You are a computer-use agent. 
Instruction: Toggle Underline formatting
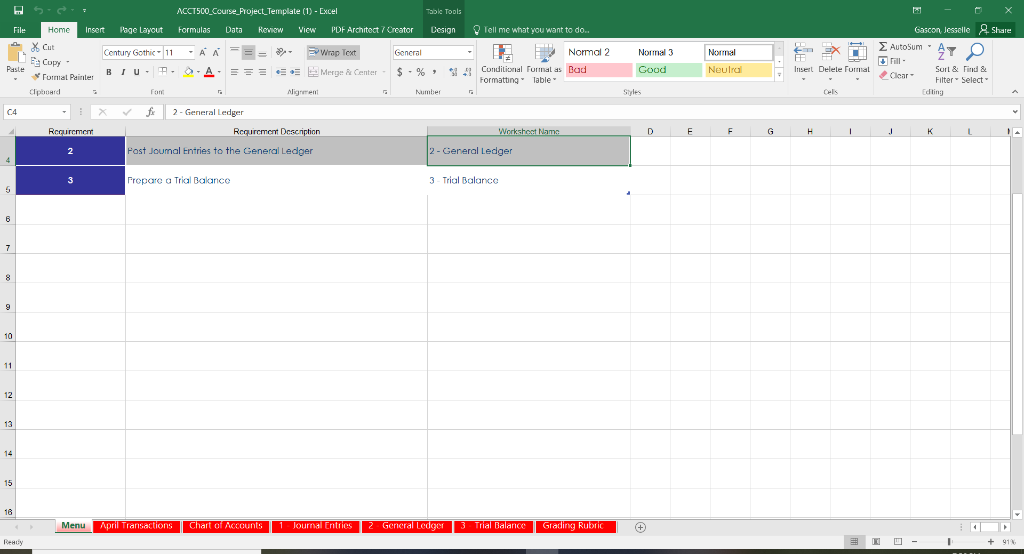[136, 72]
